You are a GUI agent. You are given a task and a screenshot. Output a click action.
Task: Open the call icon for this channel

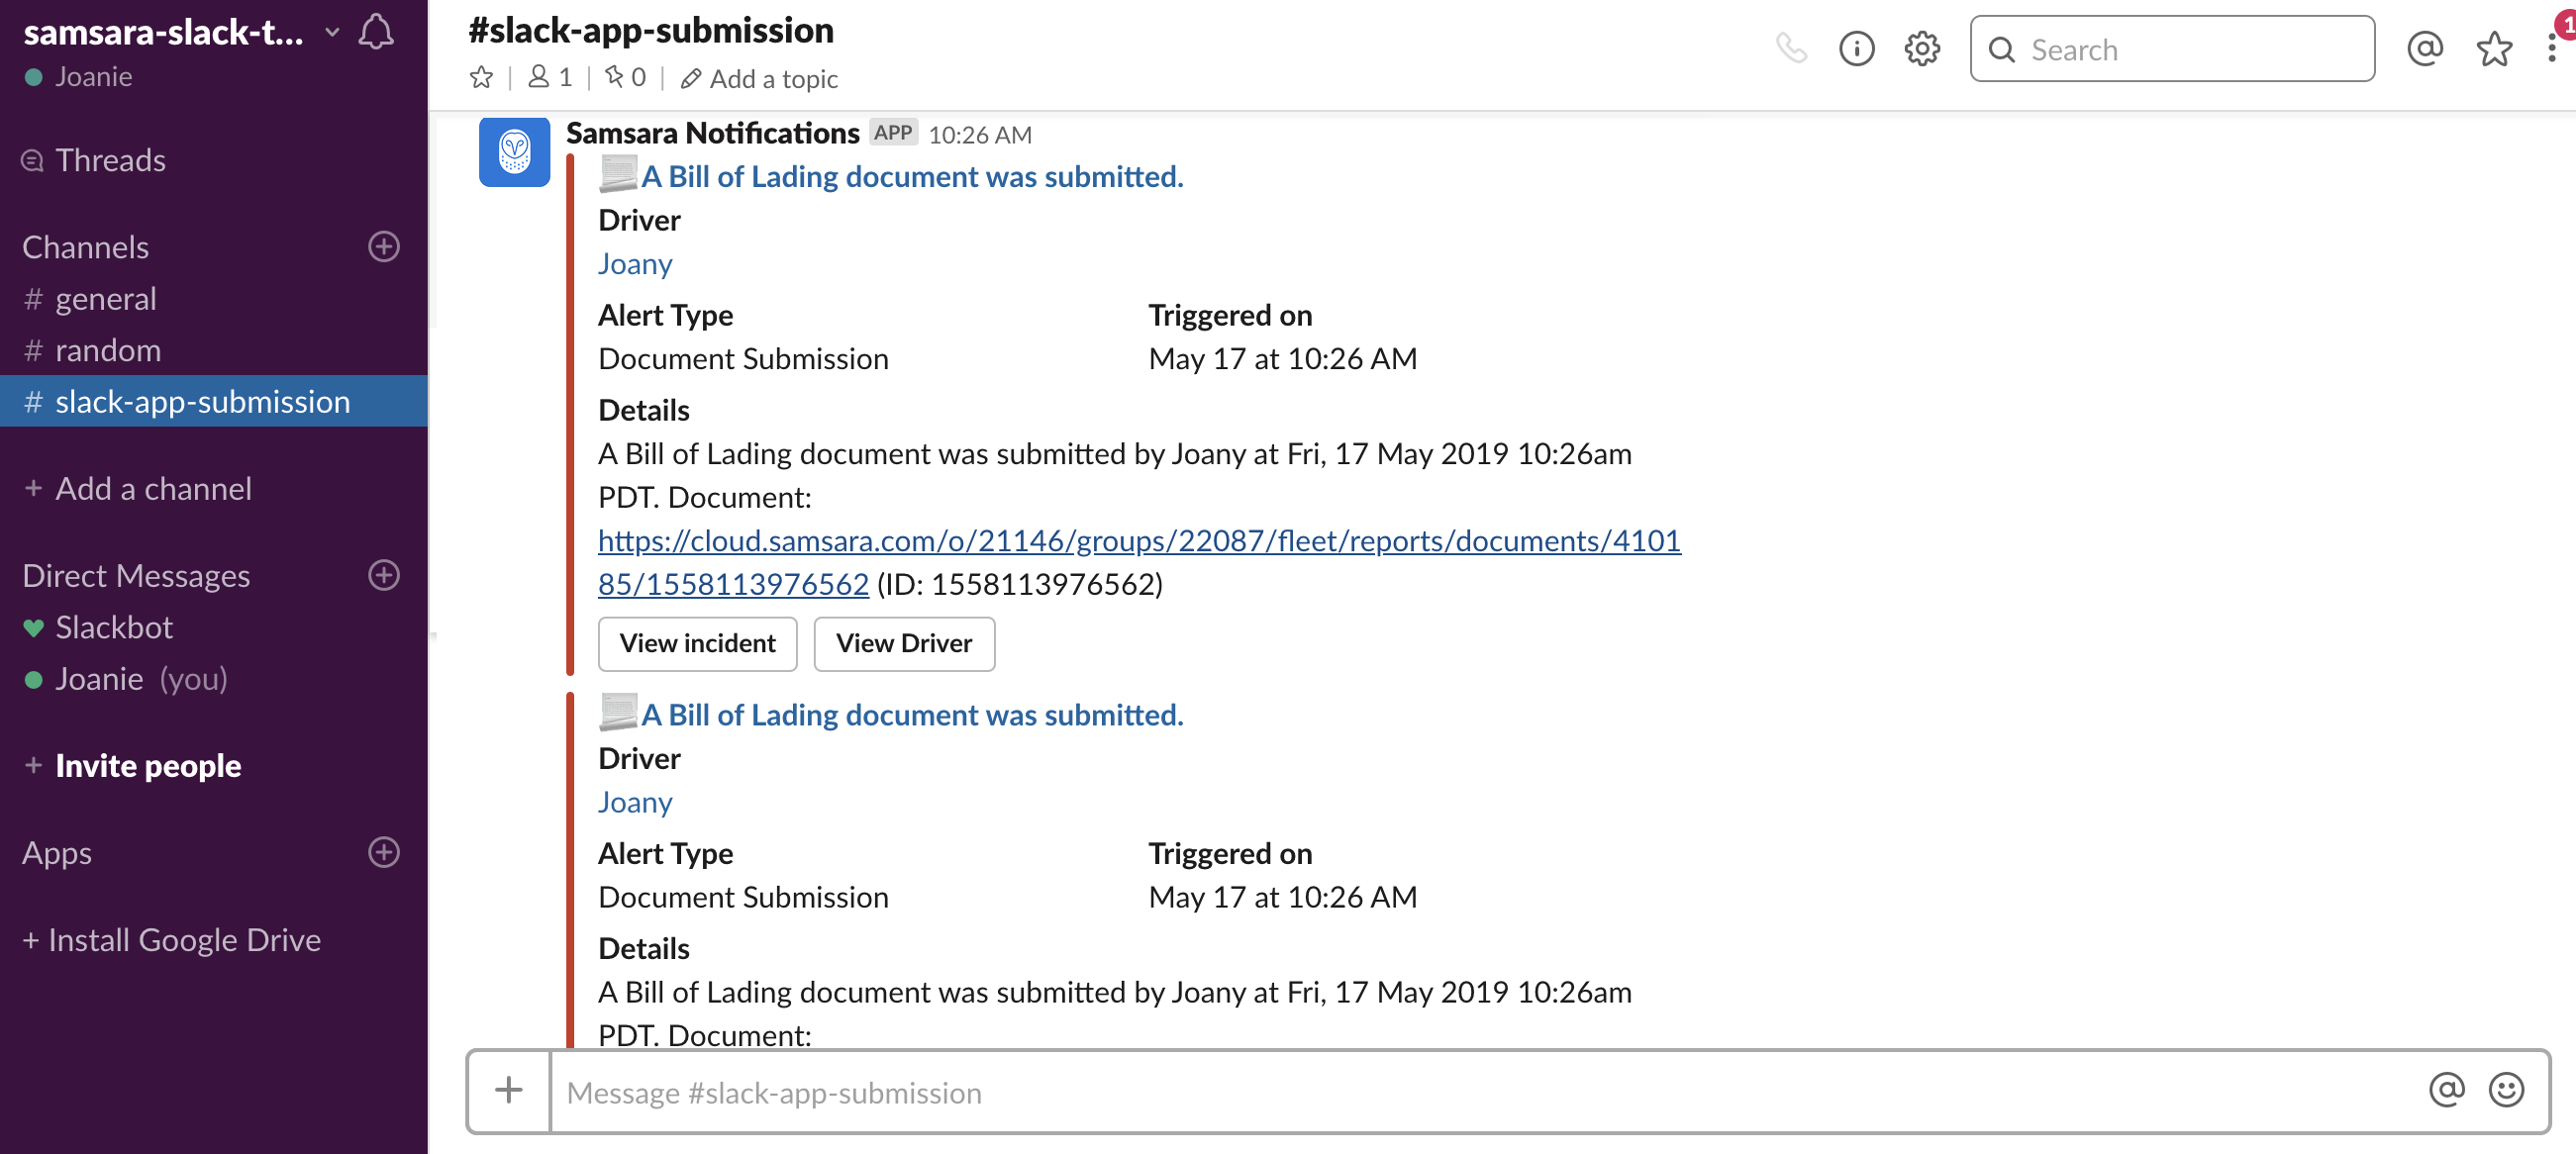click(1791, 48)
